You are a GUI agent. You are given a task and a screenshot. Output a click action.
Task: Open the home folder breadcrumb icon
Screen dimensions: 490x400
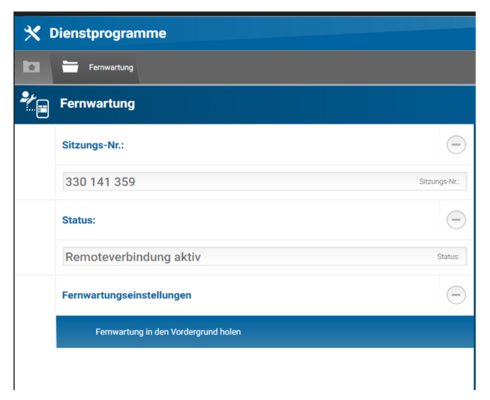click(x=31, y=67)
